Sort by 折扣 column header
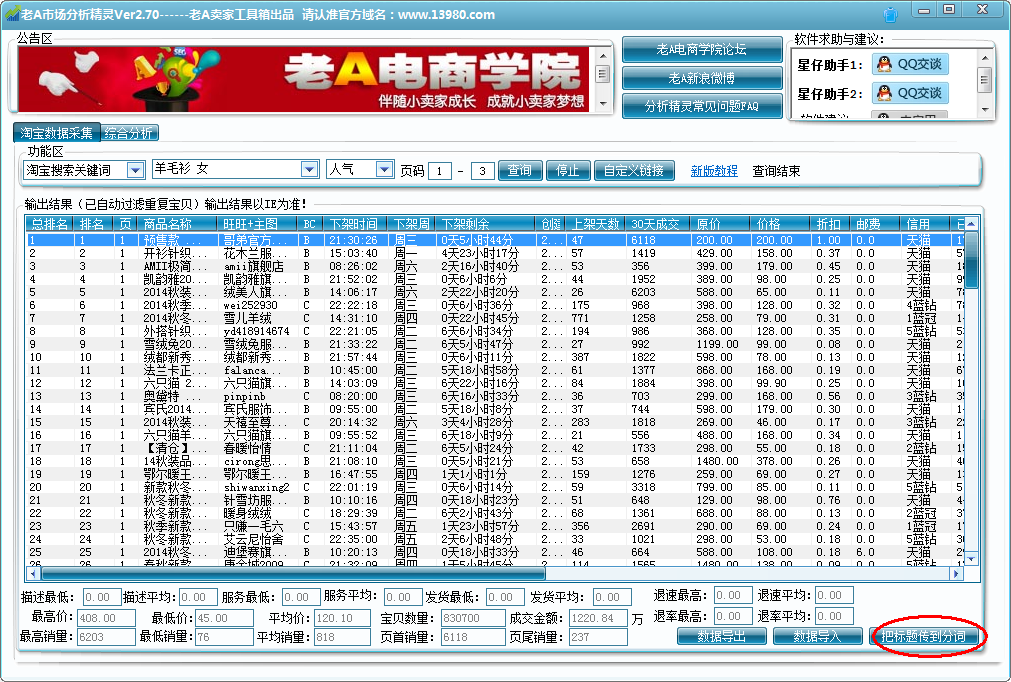Image resolution: width=1011 pixels, height=682 pixels. click(829, 224)
